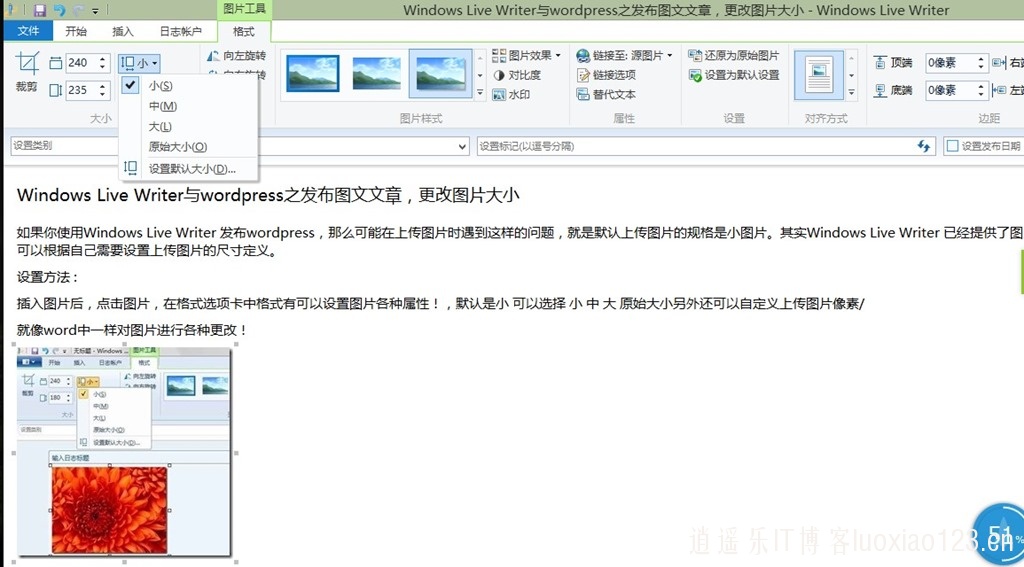Click the post title beginning Windows Live Writer与wordpress
The width and height of the screenshot is (1024, 567).
coord(268,195)
